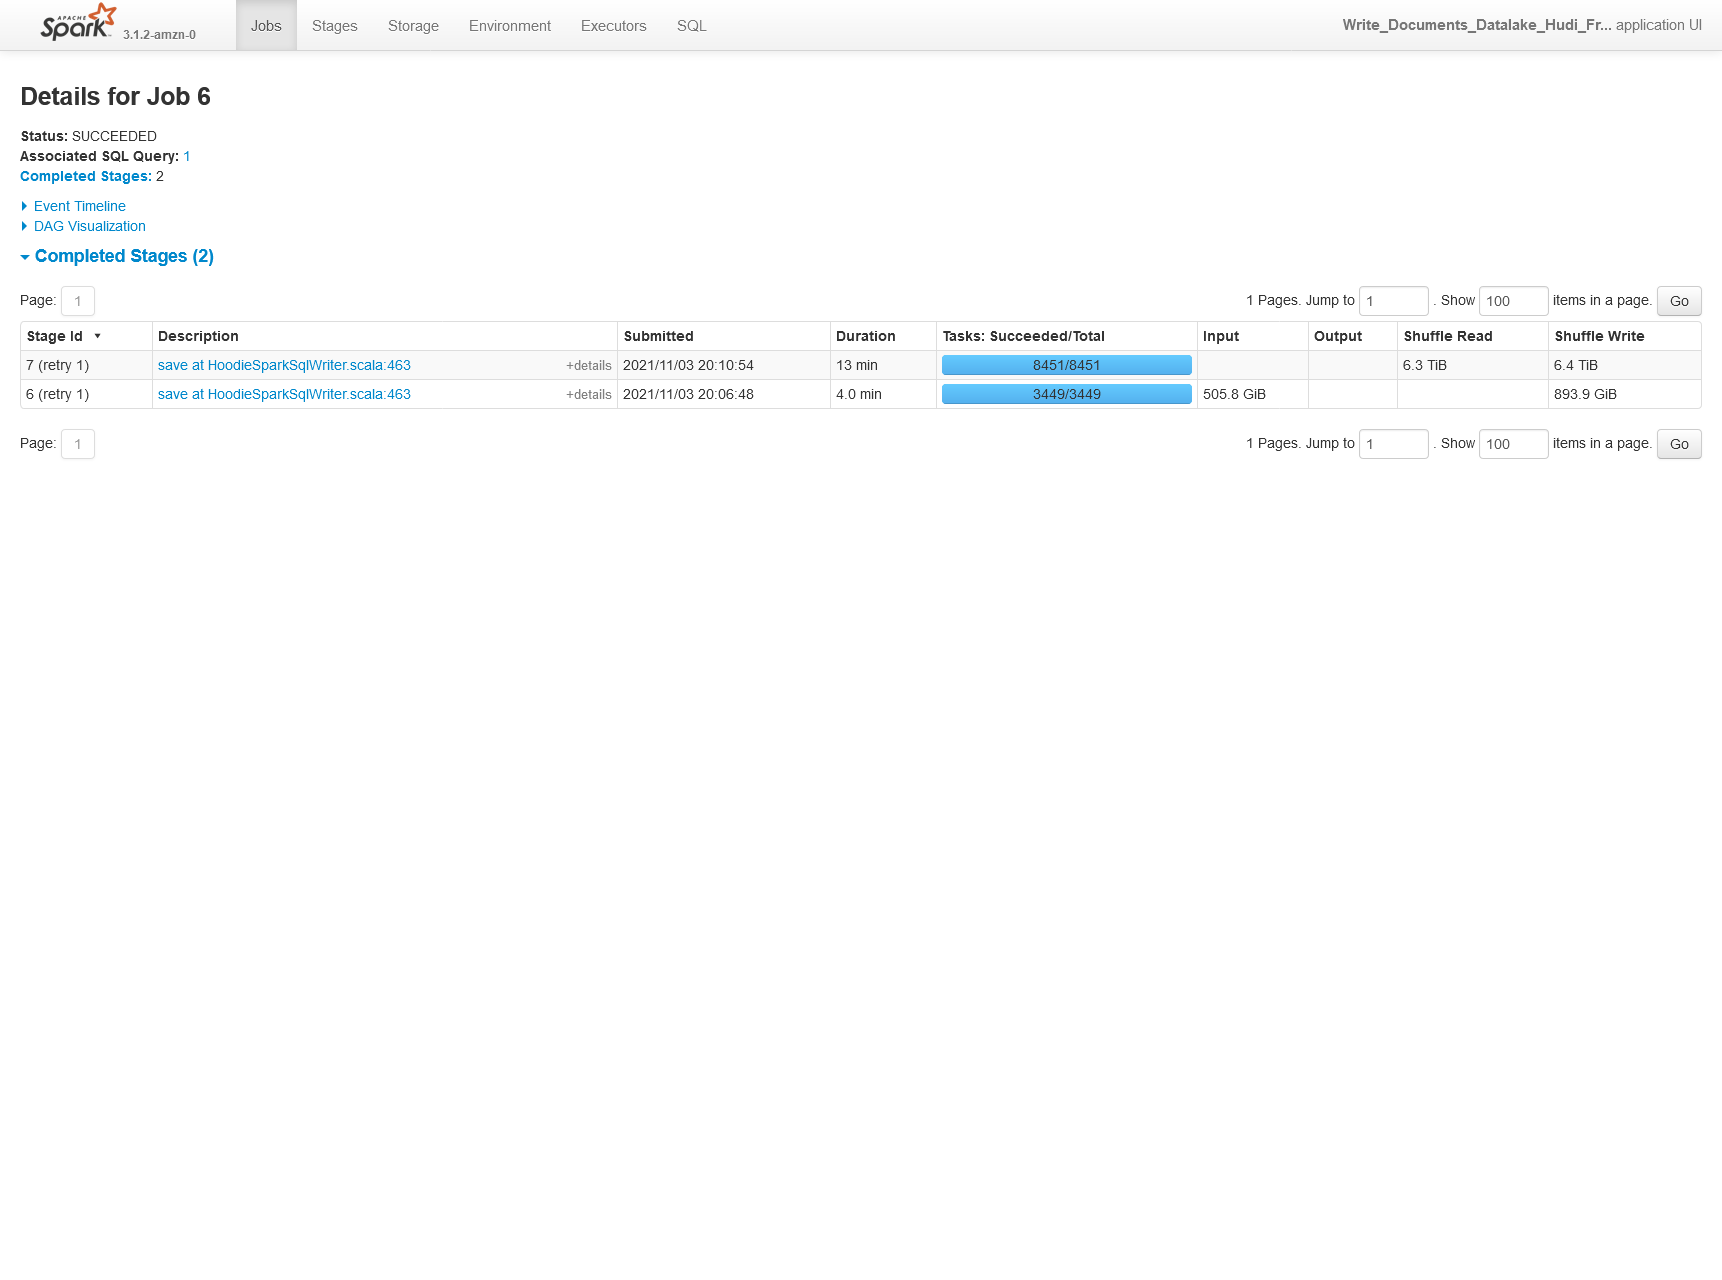Open Associated SQL Query link 1

[187, 156]
